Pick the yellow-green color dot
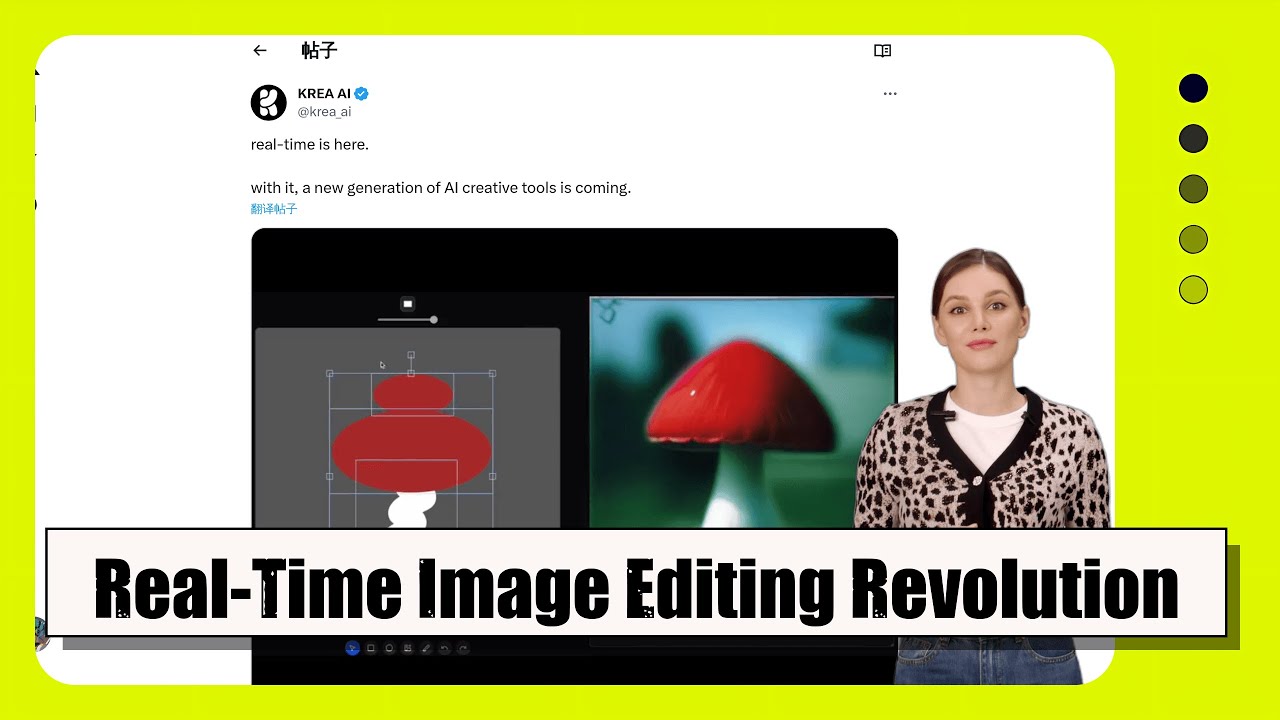1280x720 pixels. [1193, 290]
